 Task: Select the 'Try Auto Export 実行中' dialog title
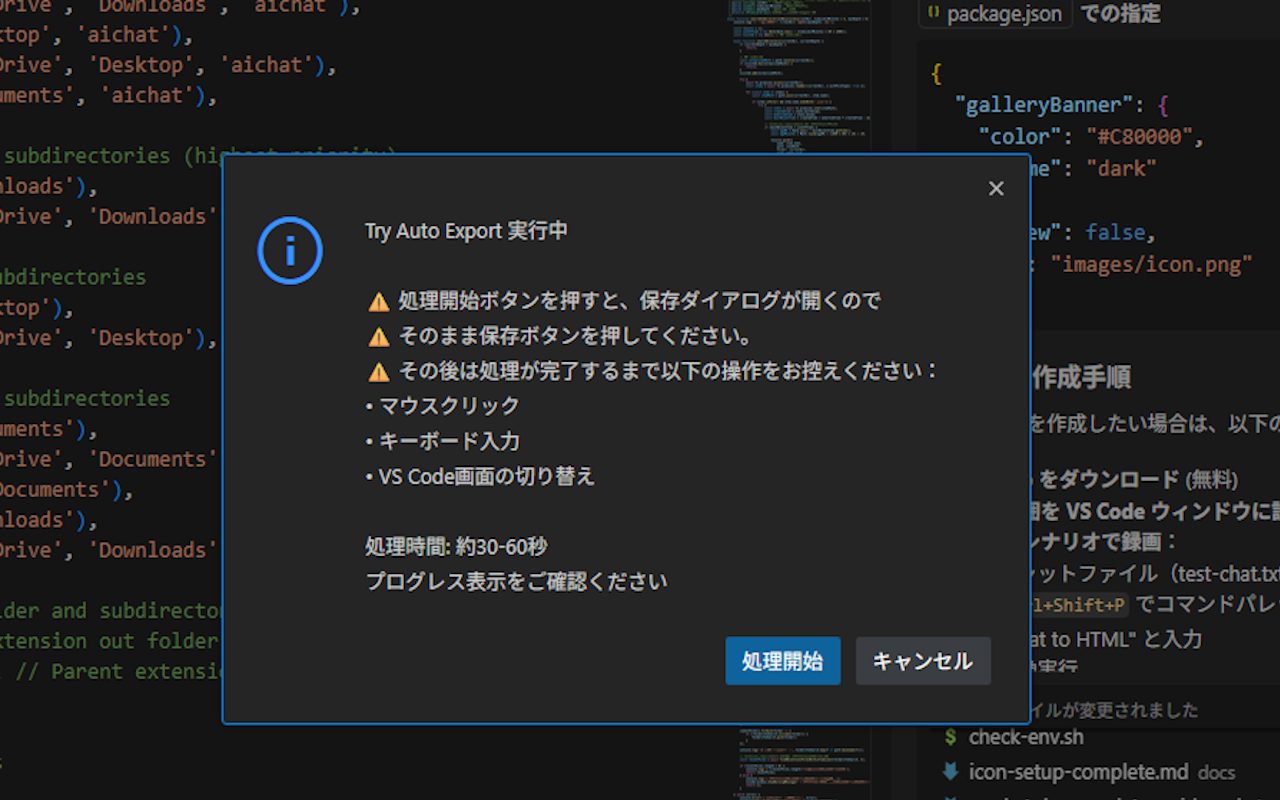tap(466, 231)
